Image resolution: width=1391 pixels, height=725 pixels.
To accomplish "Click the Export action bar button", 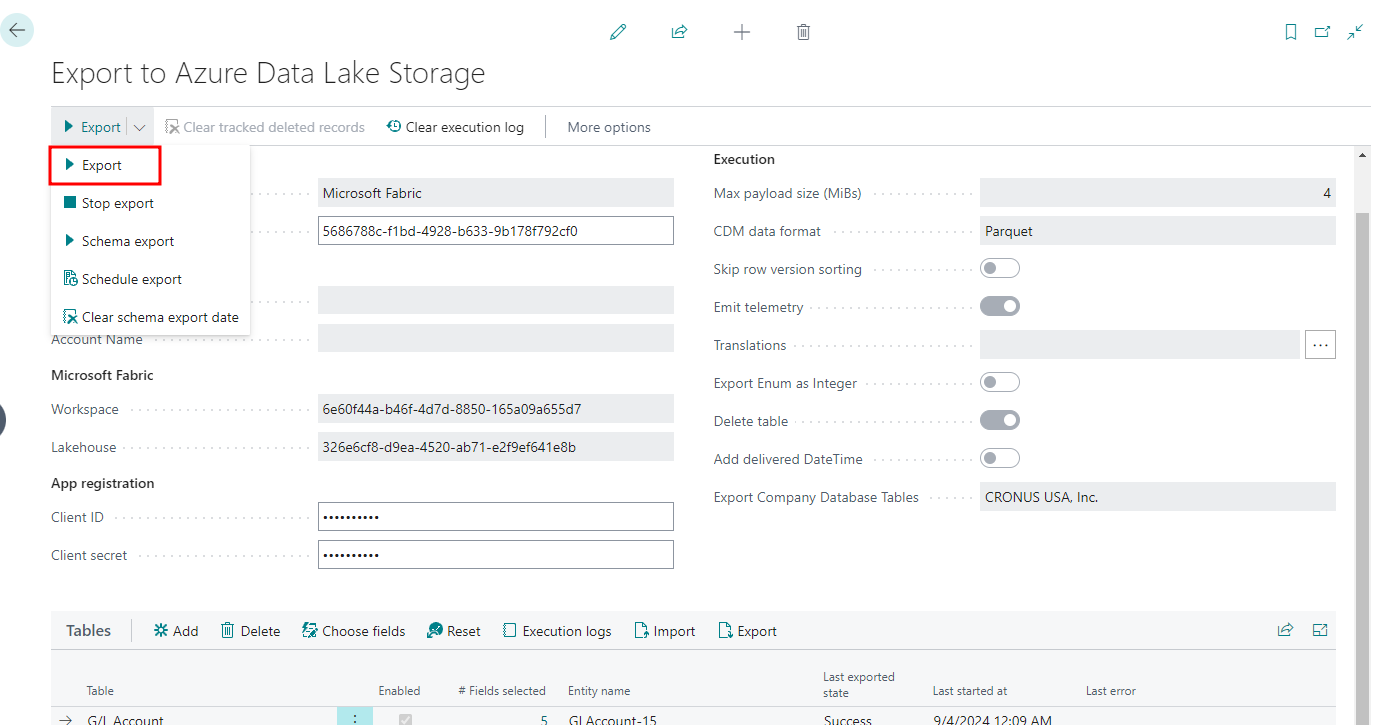I will (x=92, y=127).
